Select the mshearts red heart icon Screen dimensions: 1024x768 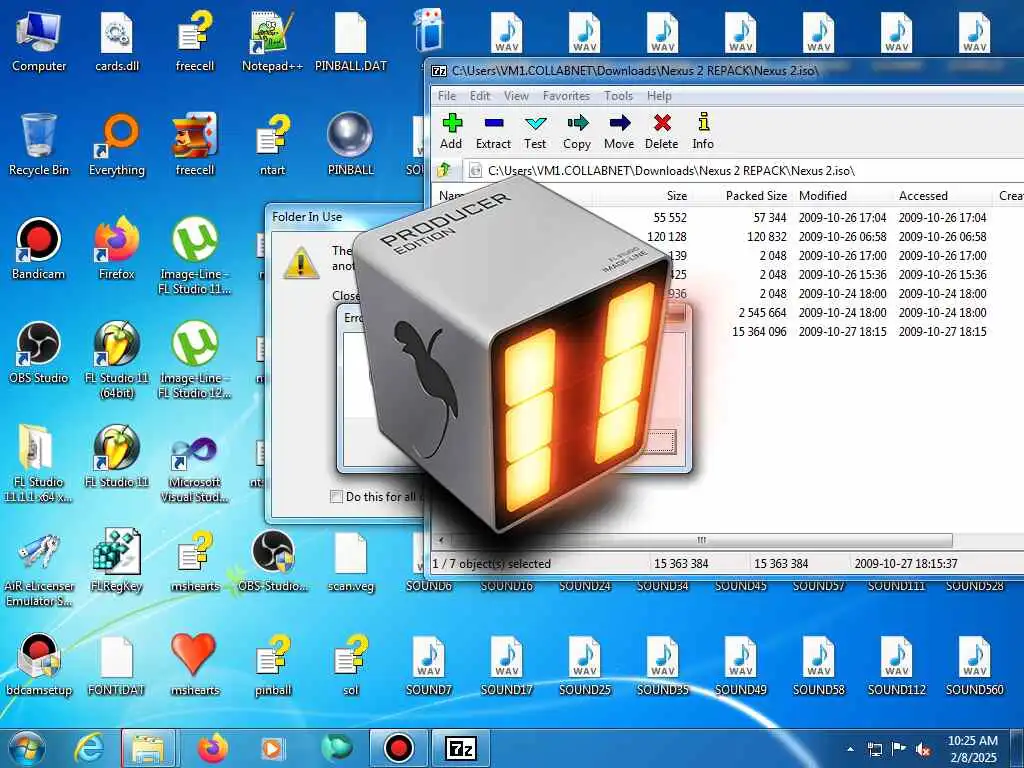coord(195,664)
